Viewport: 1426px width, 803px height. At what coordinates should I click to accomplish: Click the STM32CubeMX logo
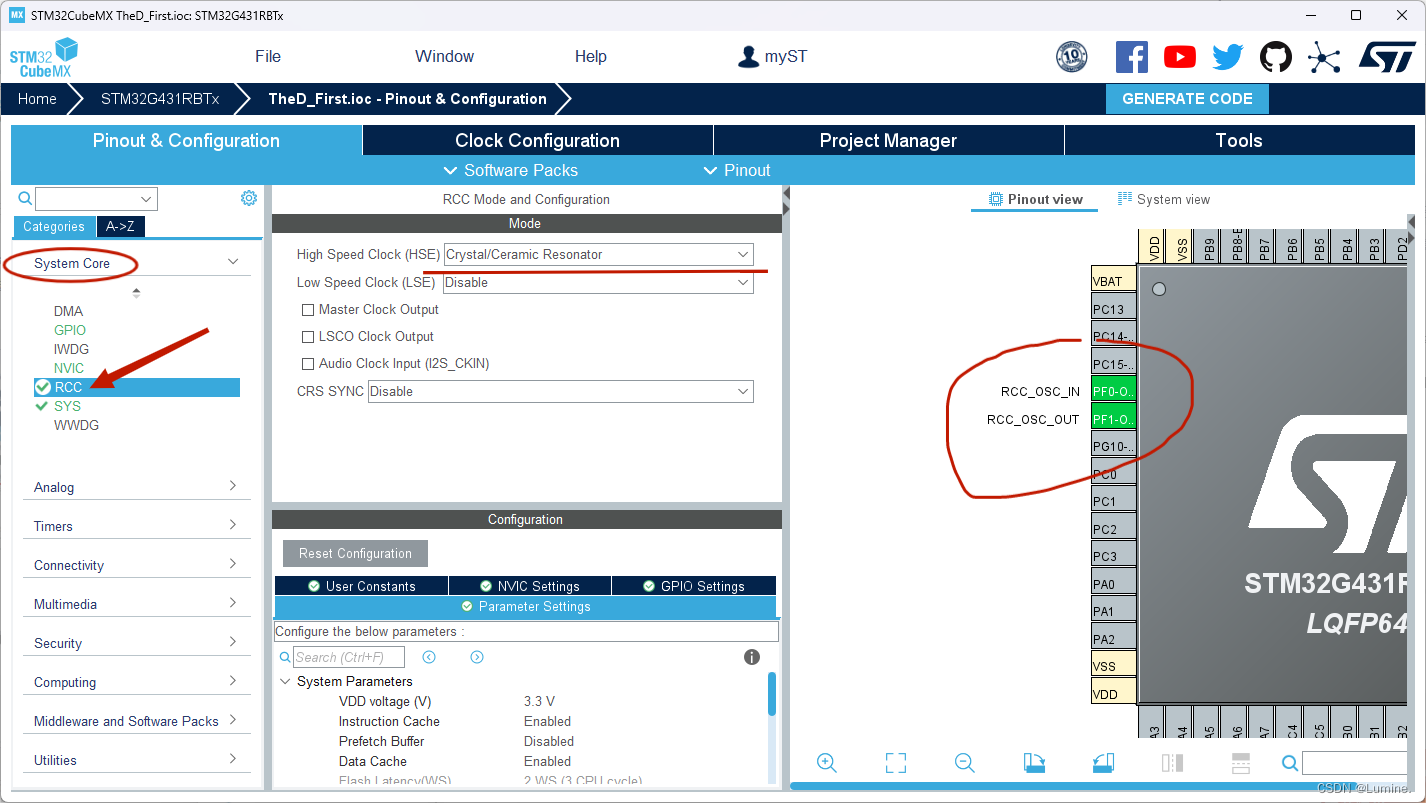pos(43,58)
